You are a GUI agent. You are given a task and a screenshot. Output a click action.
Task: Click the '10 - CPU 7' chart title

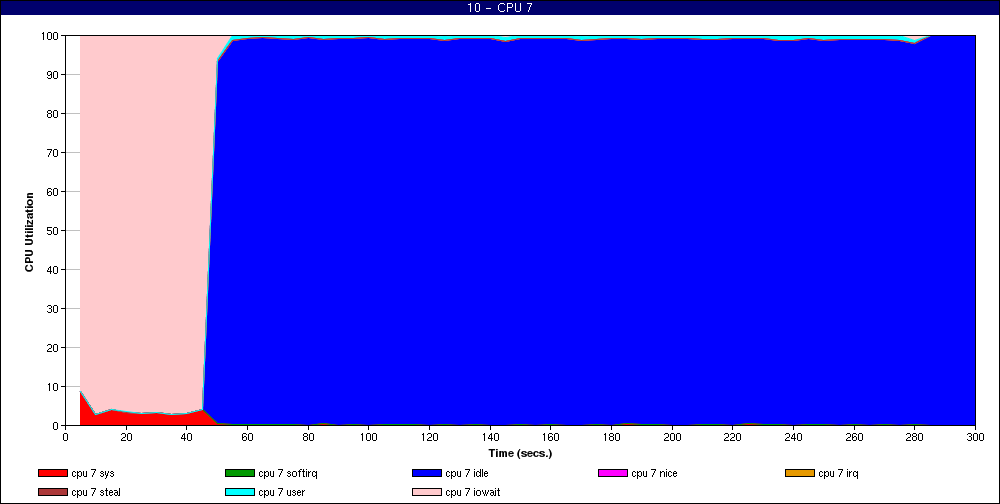[499, 8]
